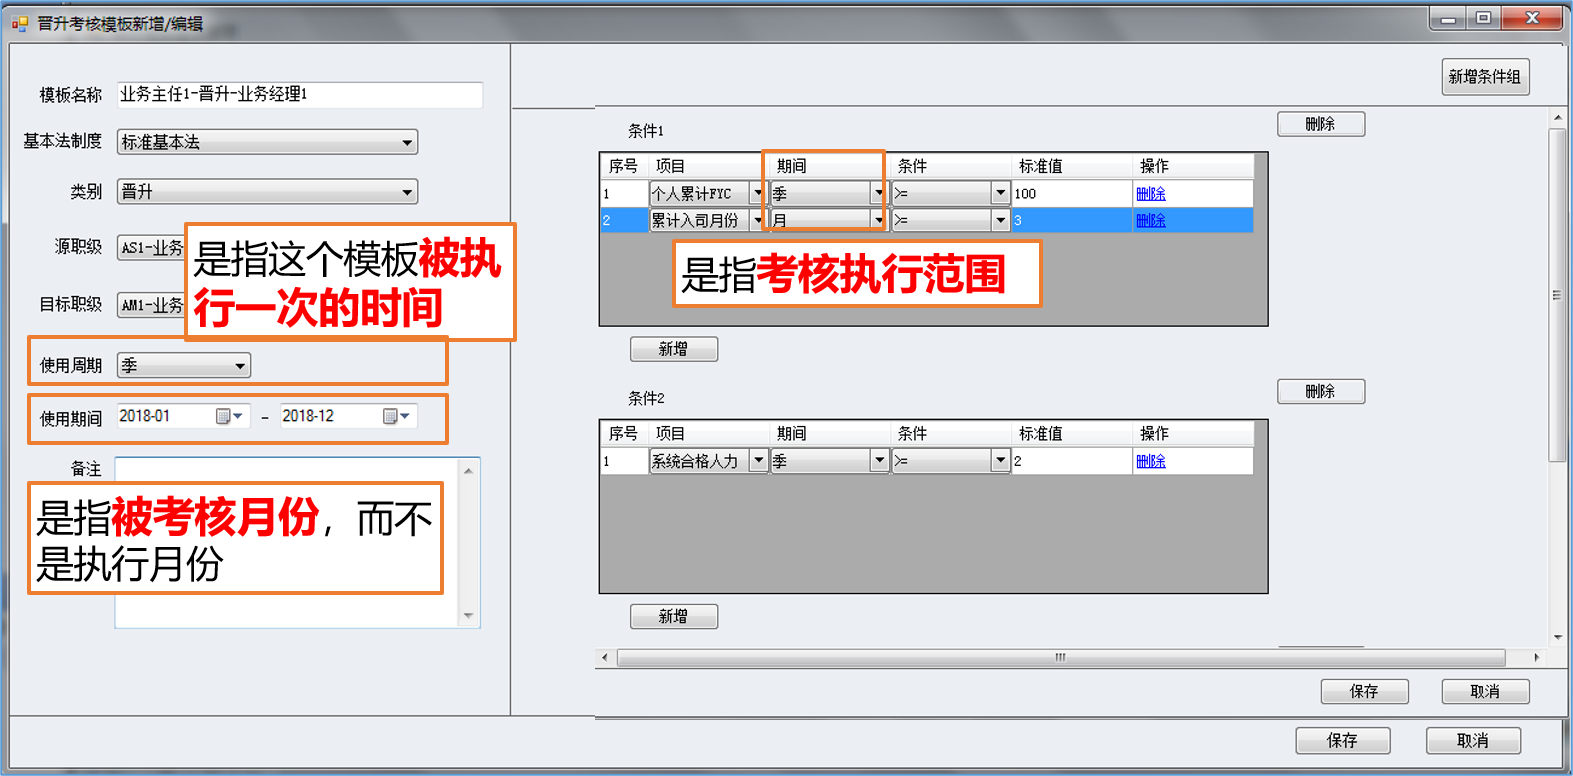Open 条件 operator dropdown in 条件2 row

coord(999,460)
